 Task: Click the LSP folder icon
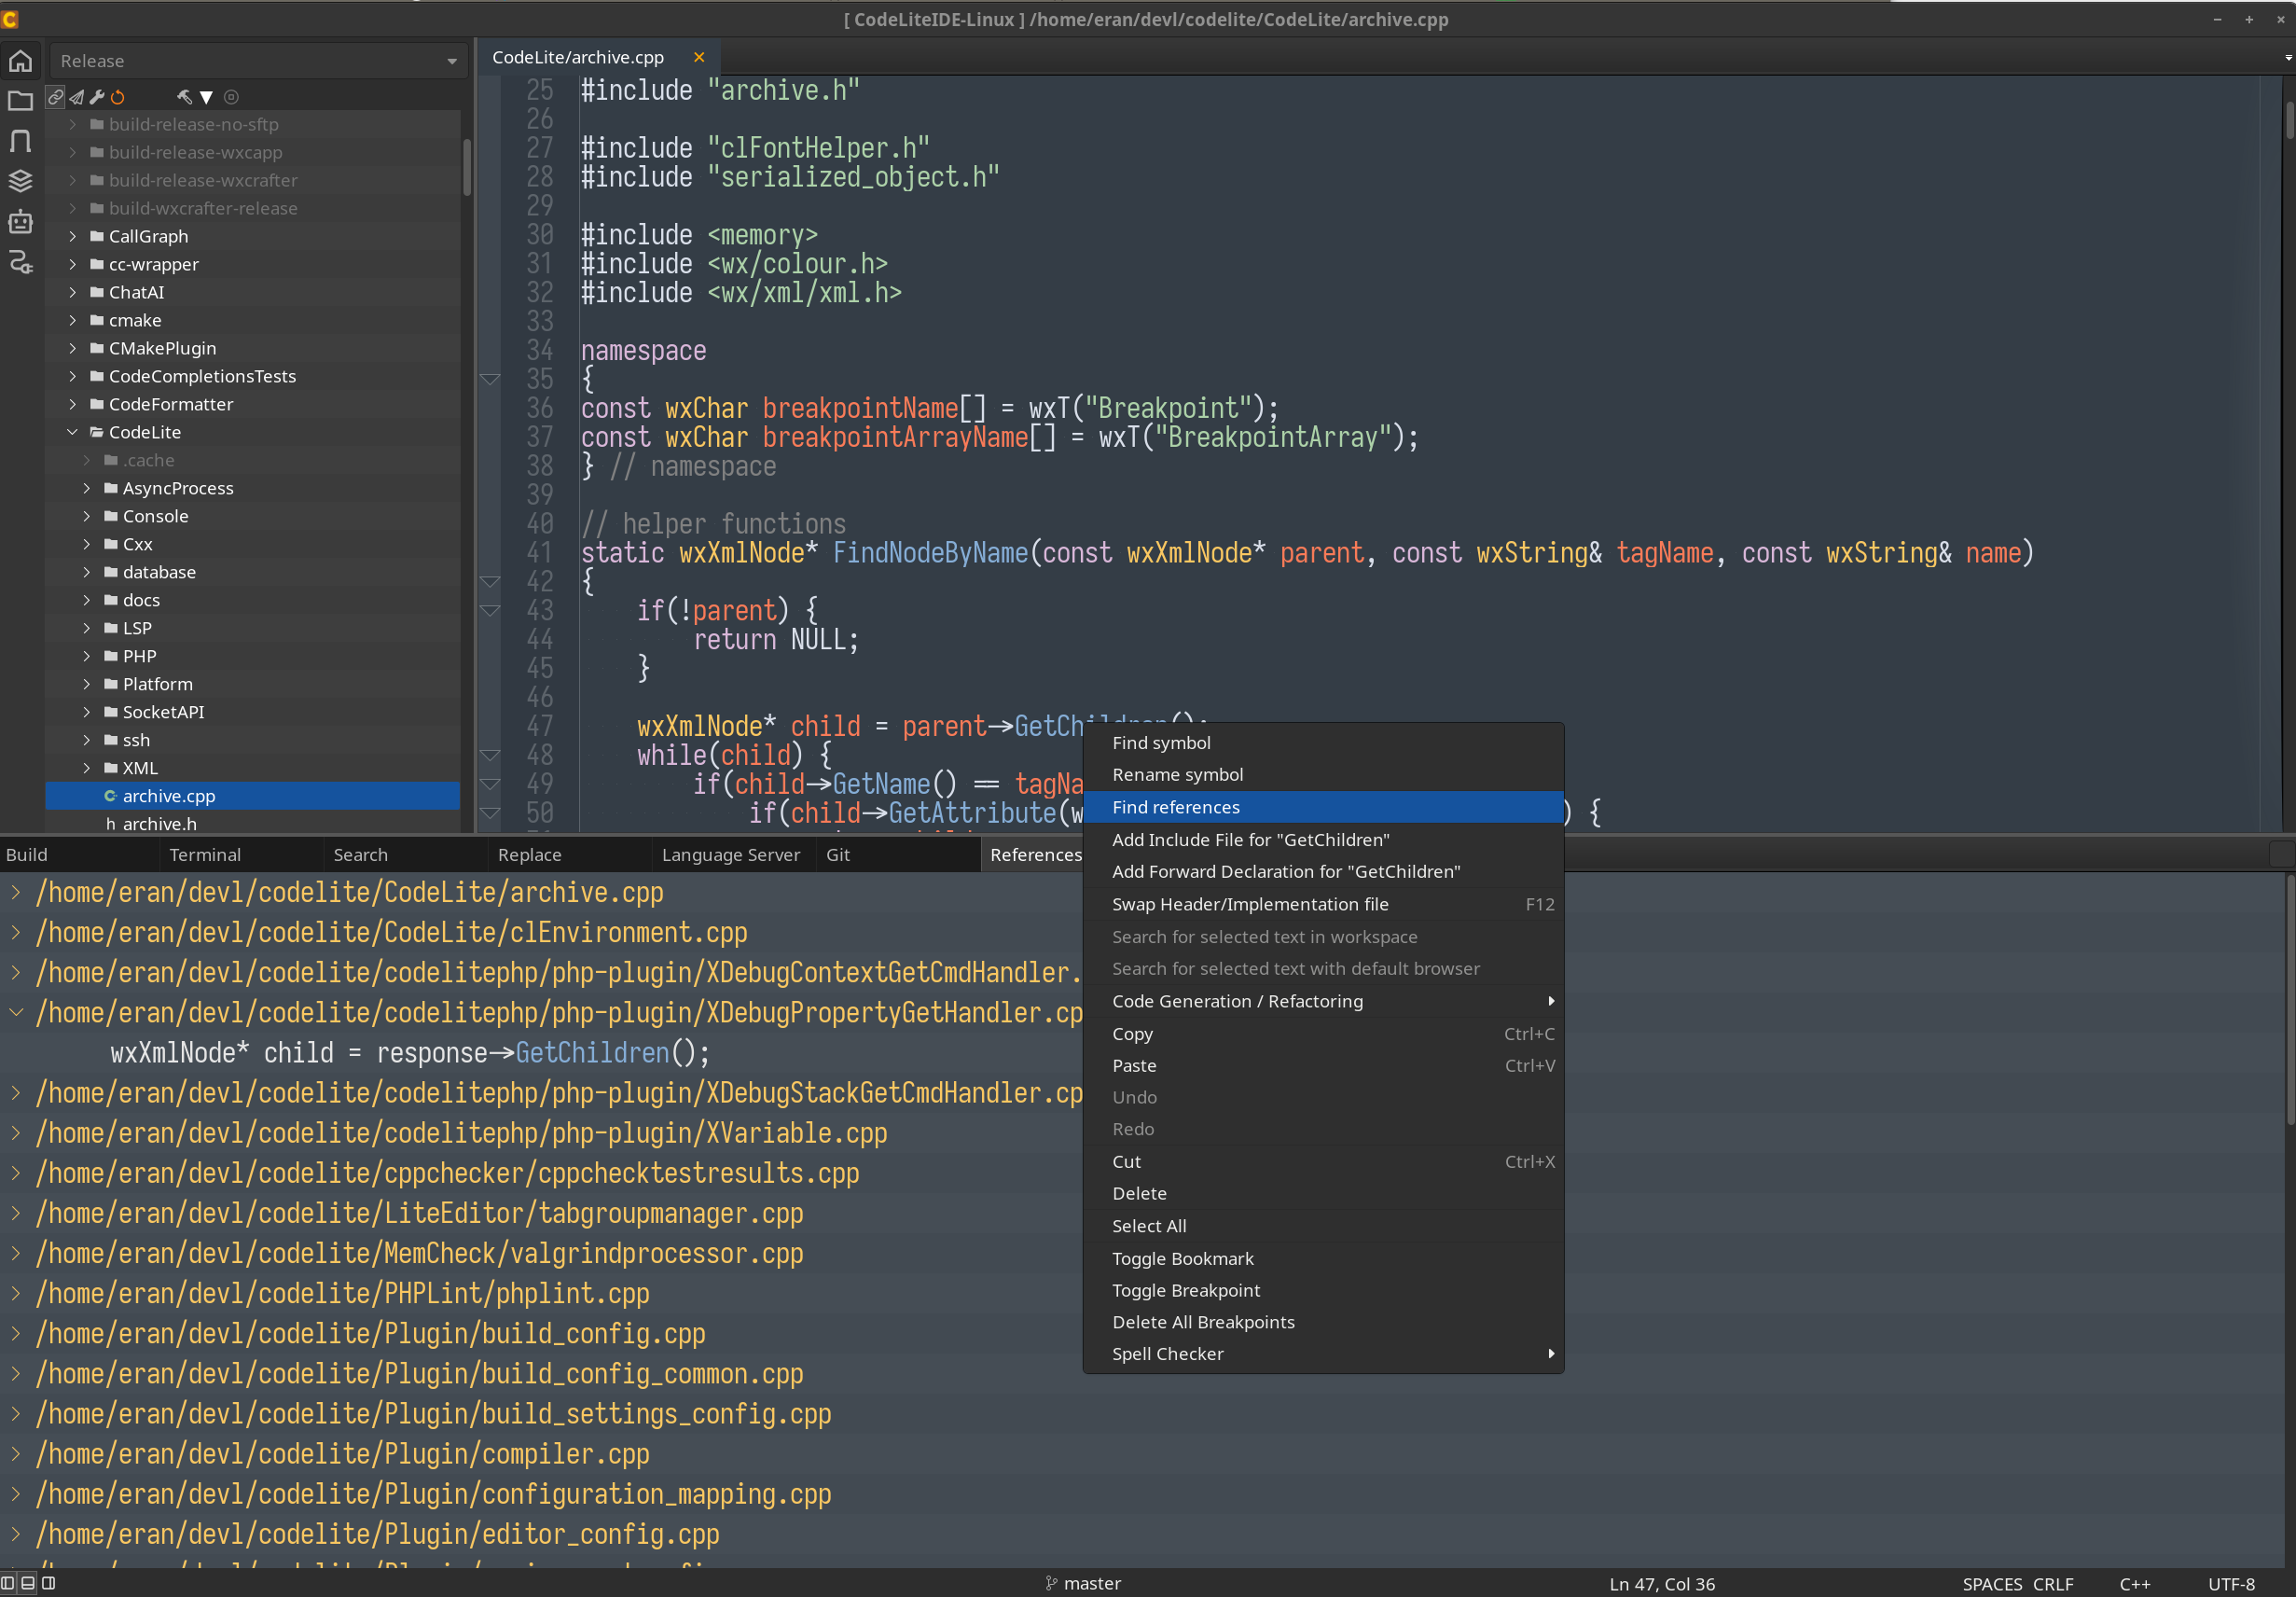point(111,628)
